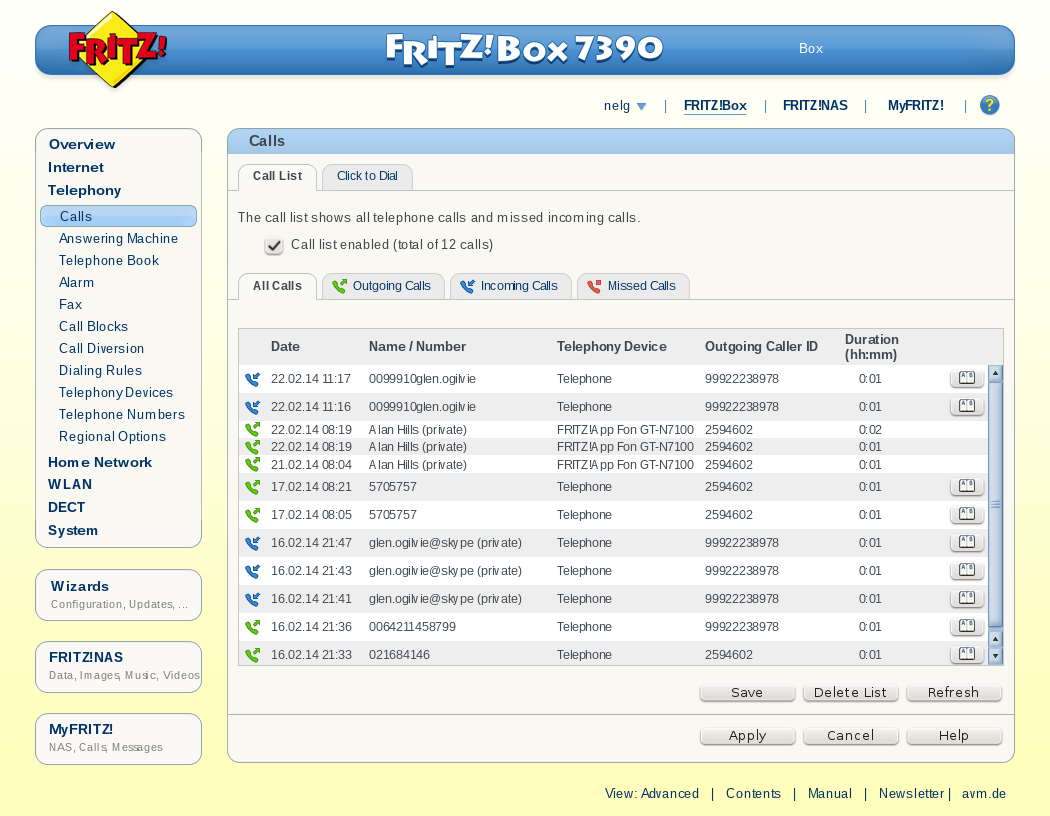Image resolution: width=1050 pixels, height=816 pixels.
Task: Open Dialing Rules page
Action: click(x=100, y=371)
